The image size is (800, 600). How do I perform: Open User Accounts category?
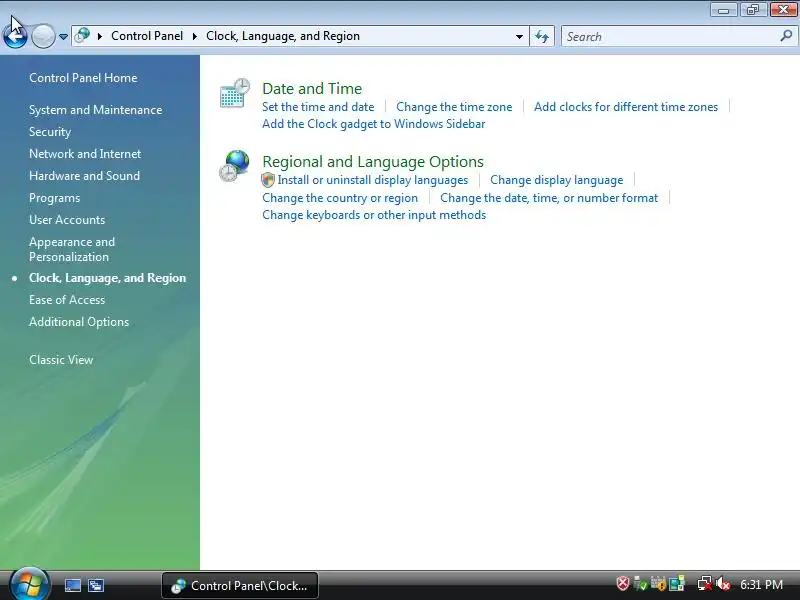click(x=67, y=220)
